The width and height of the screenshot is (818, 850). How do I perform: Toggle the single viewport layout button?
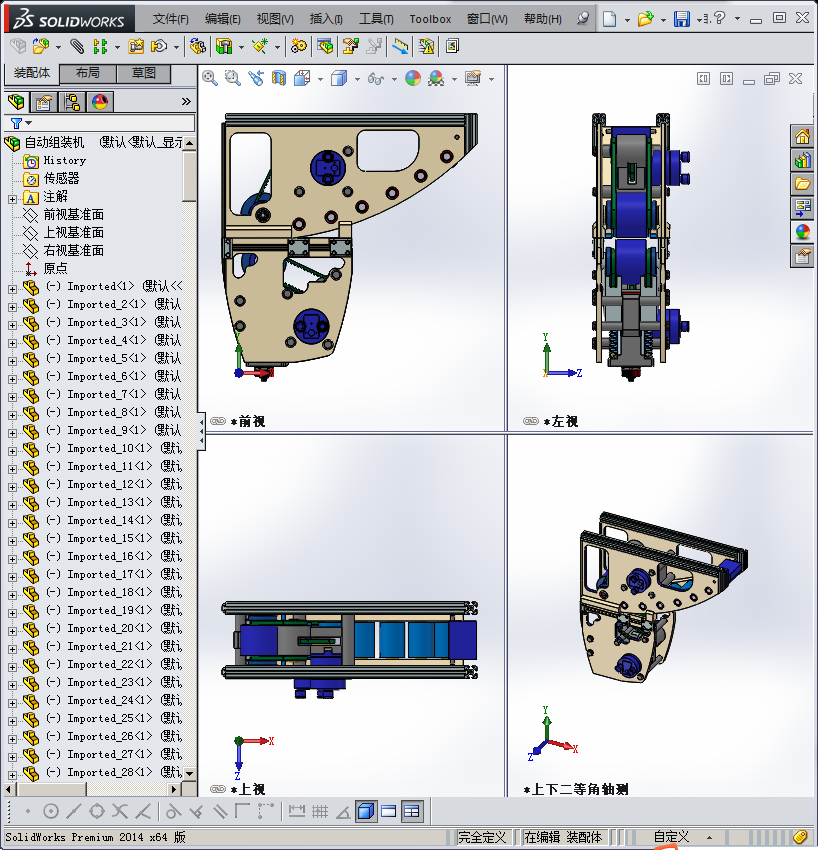click(x=389, y=812)
